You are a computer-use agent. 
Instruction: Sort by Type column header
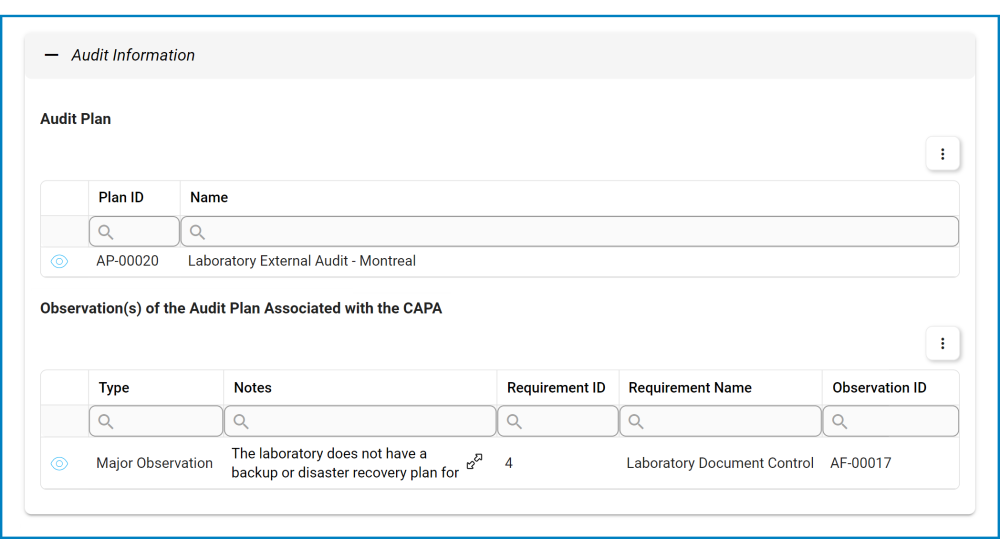click(114, 388)
